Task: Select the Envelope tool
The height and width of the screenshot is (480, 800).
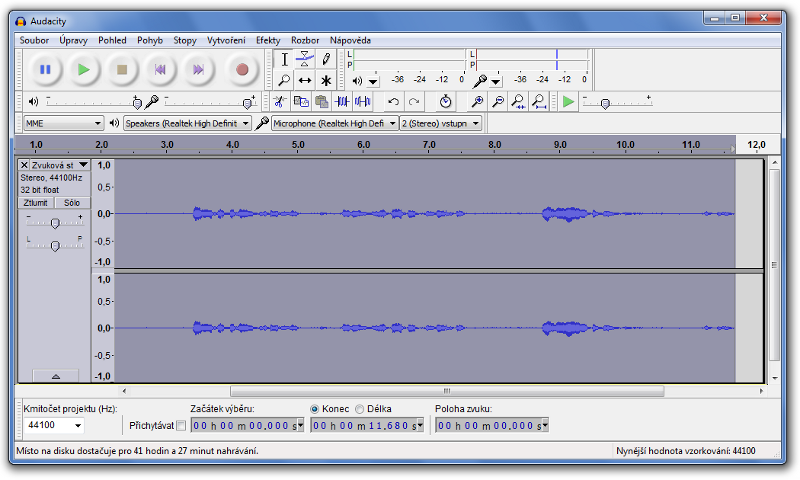Action: [305, 59]
